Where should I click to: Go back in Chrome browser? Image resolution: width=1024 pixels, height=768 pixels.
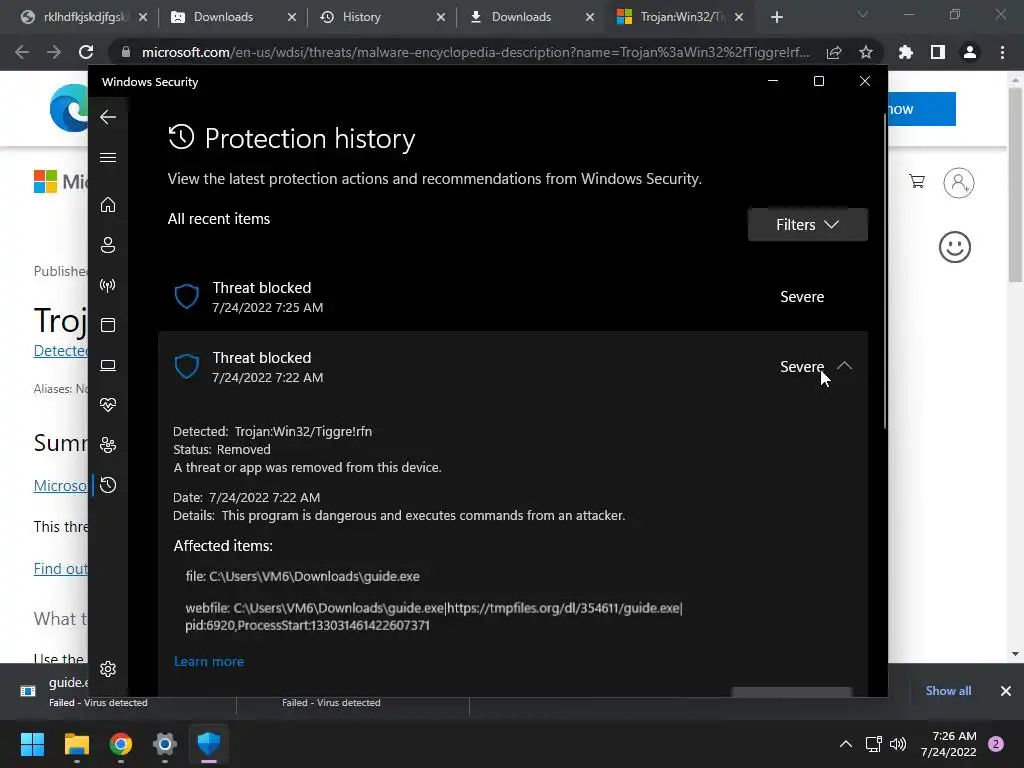pyautogui.click(x=22, y=52)
